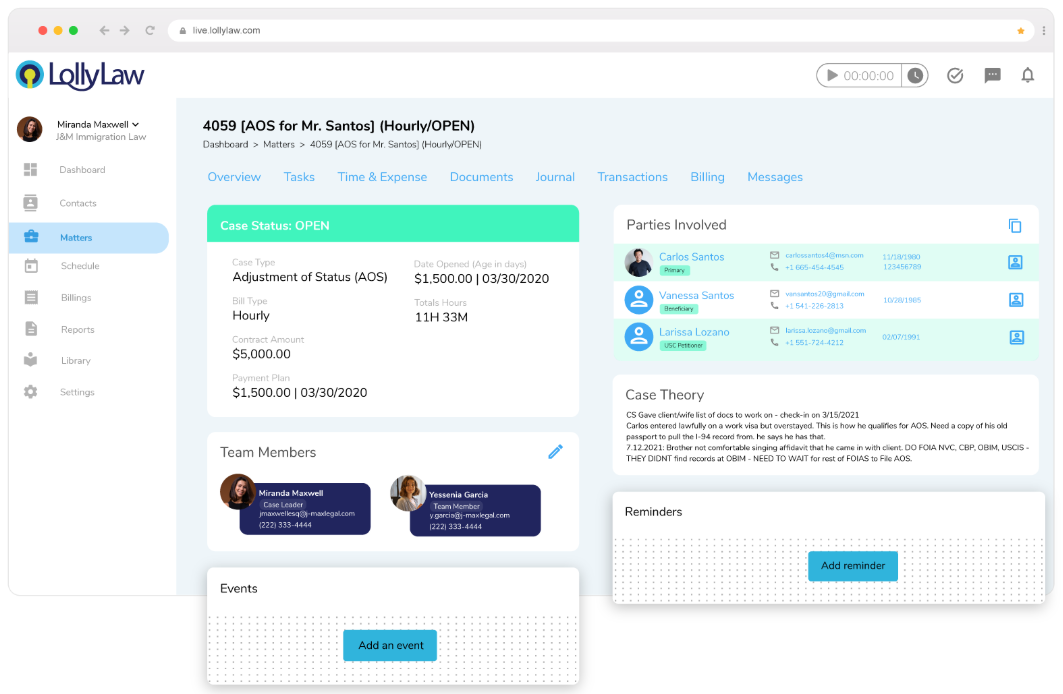This screenshot has width=1063, height=694.
Task: Open the contact card icon for Vanessa Santos
Action: 1016,300
